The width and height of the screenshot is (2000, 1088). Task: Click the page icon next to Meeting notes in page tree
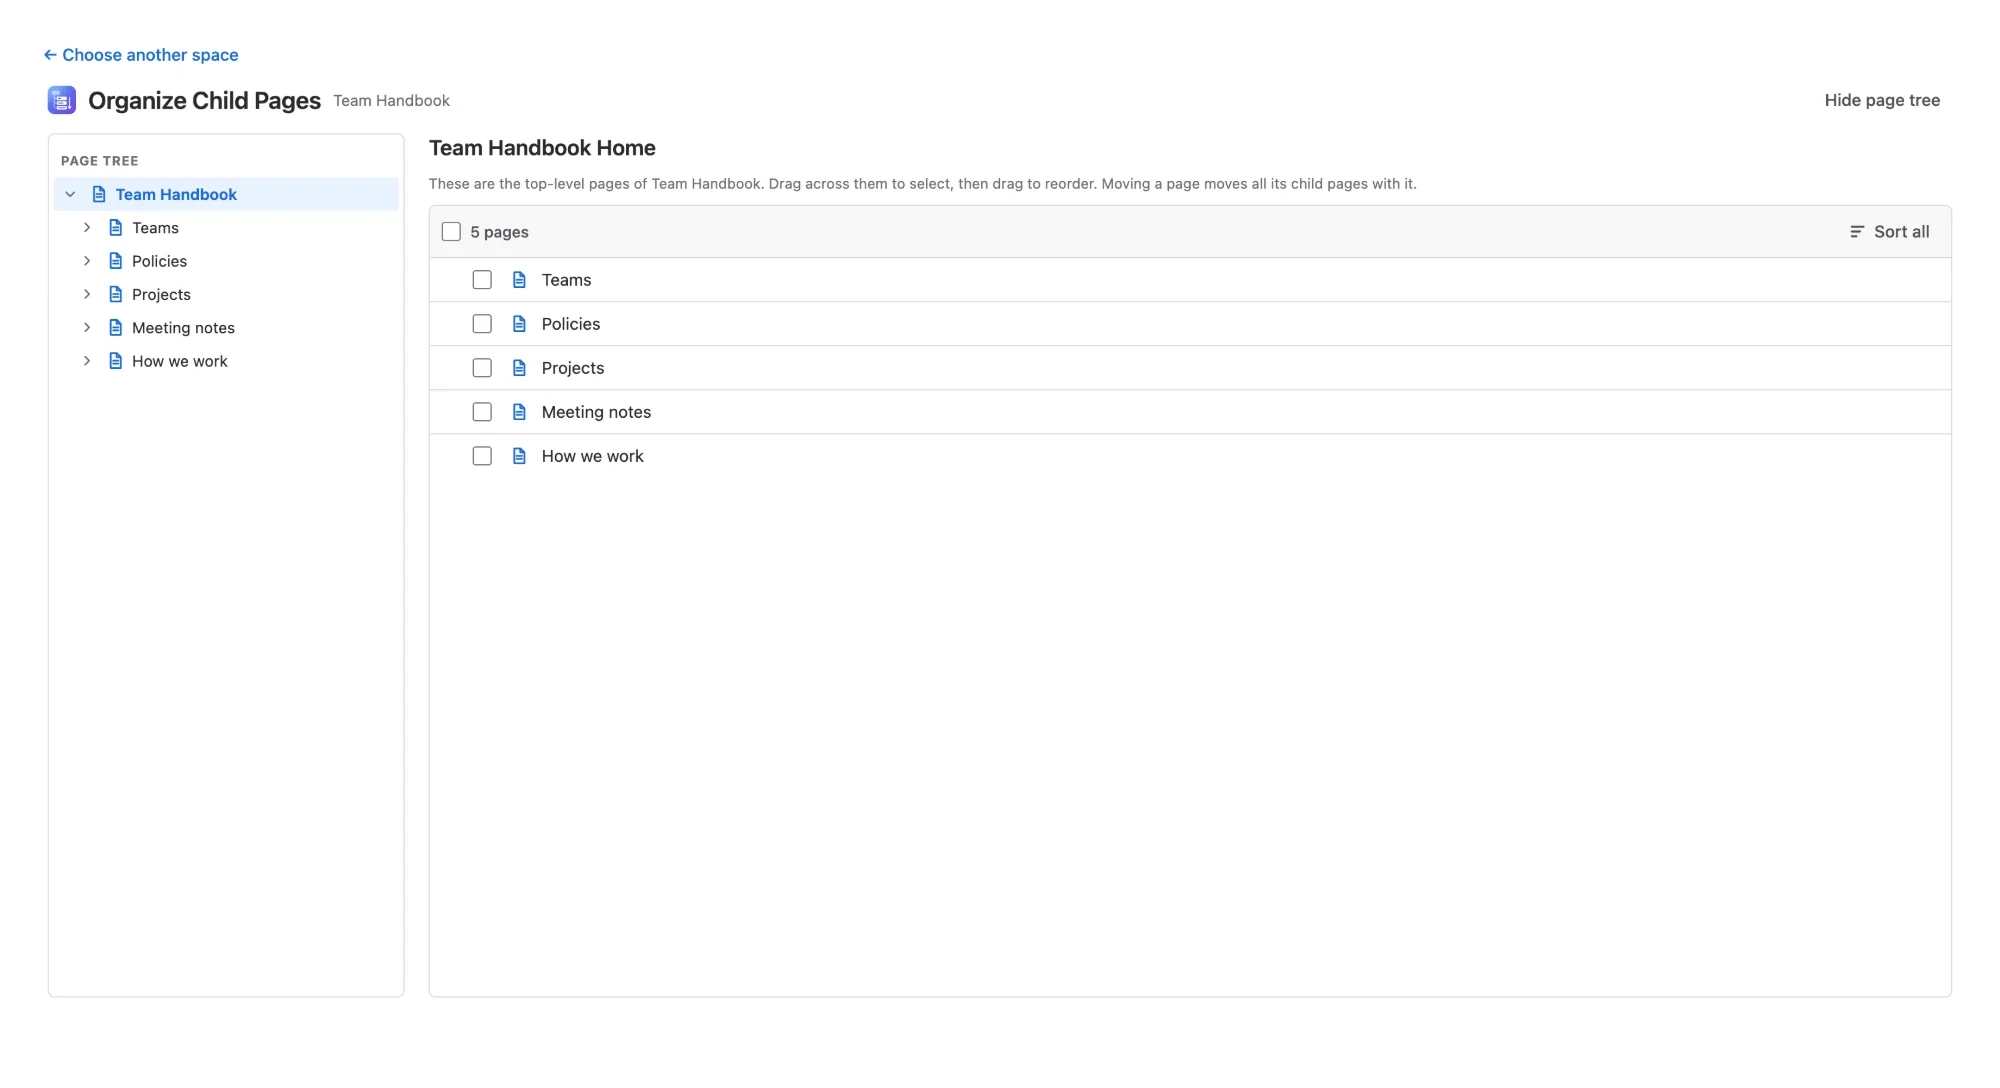click(116, 328)
